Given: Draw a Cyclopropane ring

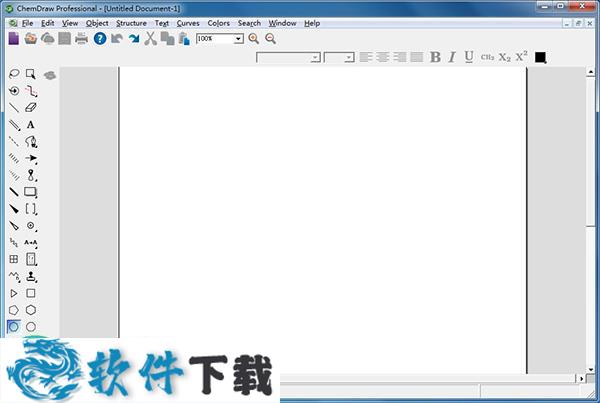Looking at the screenshot, I should tap(14, 293).
